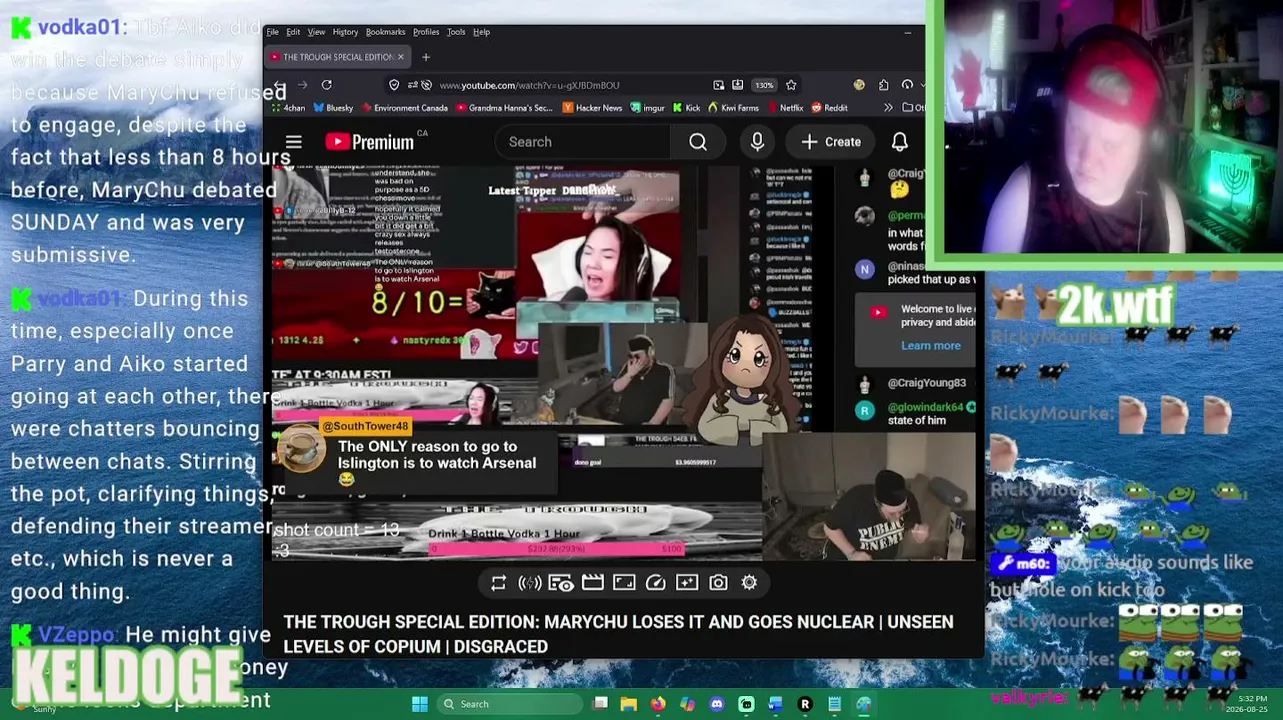Click the fullscreen rectangle icon under the video
The image size is (1283, 720).
click(624, 583)
